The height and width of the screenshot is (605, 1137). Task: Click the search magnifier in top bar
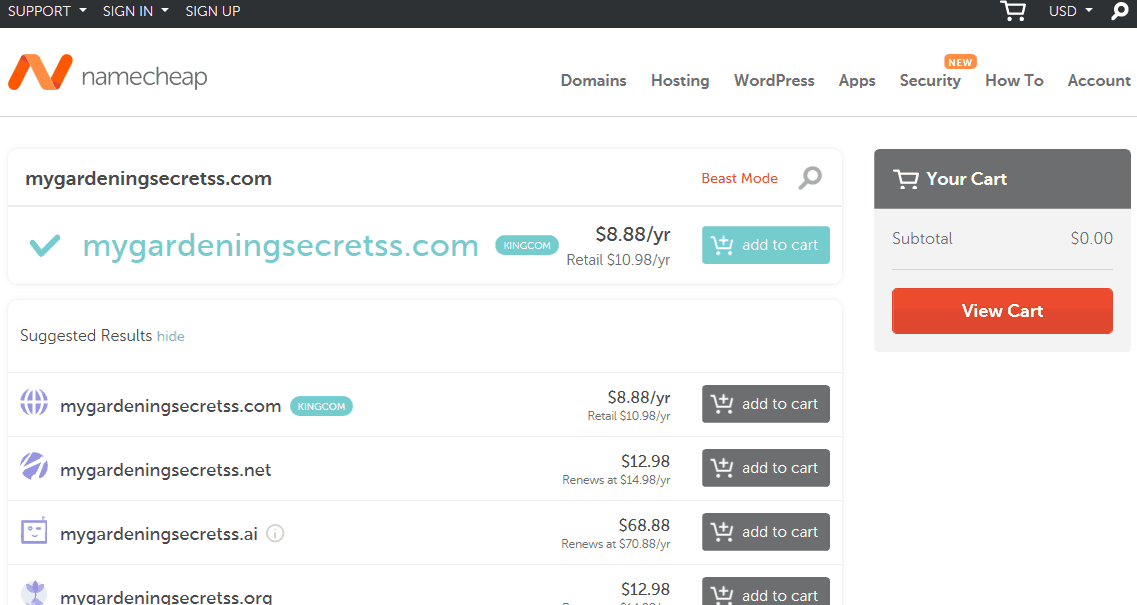(1120, 11)
